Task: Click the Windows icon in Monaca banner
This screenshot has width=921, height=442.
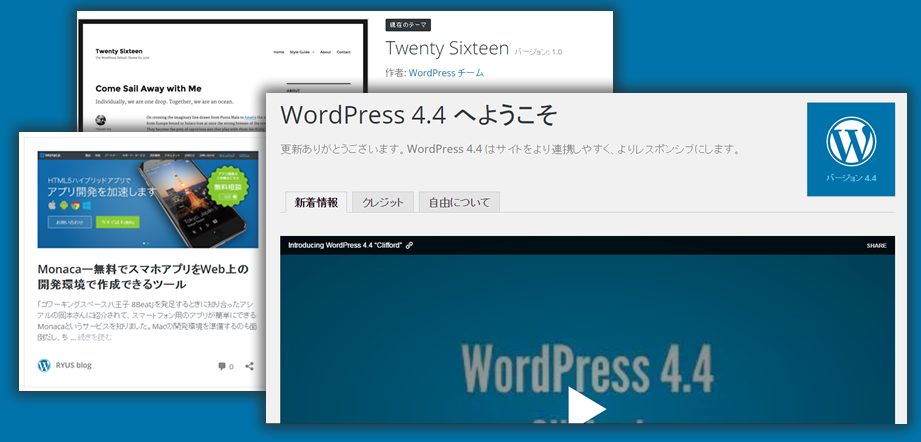Action: (87, 205)
